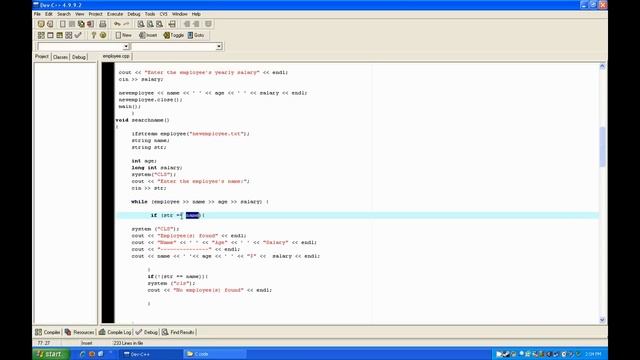640x360 pixels.
Task: Click the open project or file icon
Action: 50,24
